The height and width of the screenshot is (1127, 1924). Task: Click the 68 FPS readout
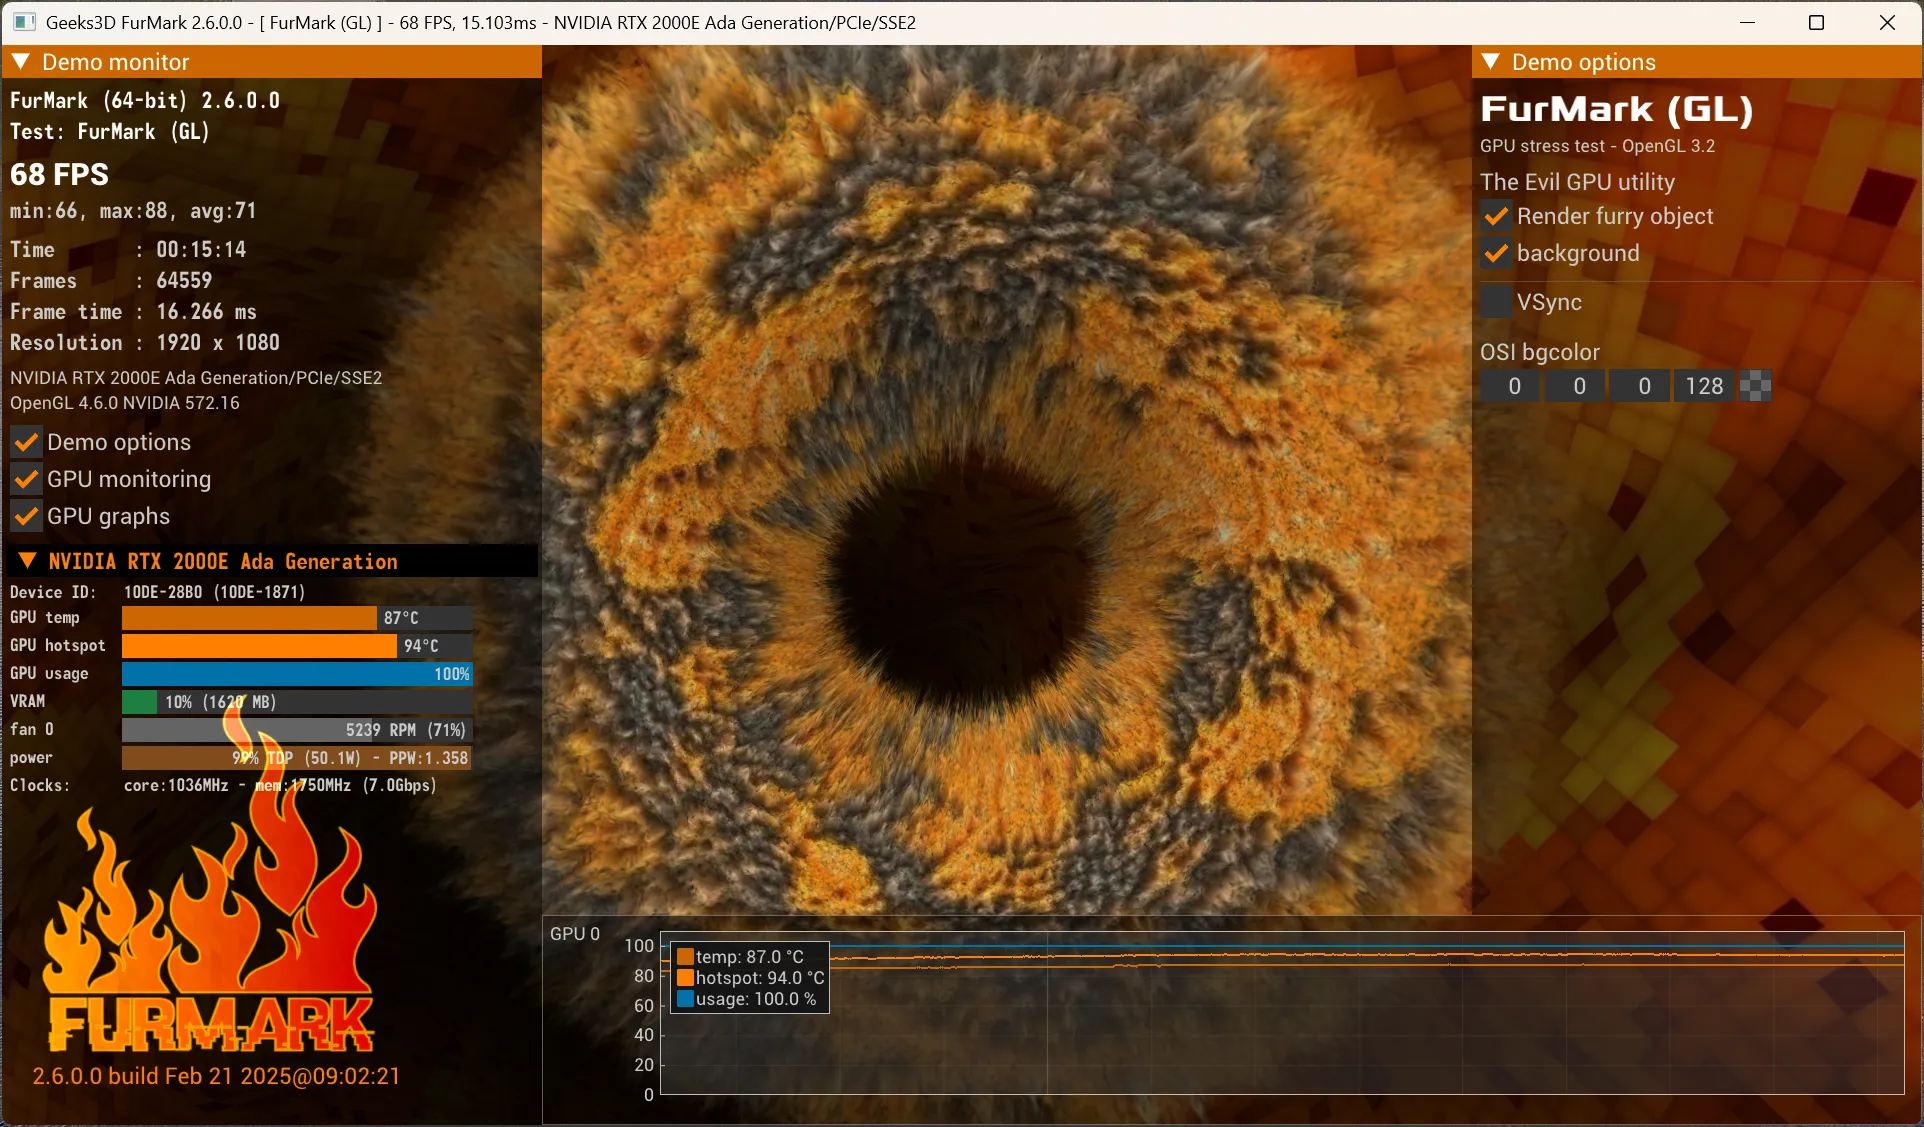pos(60,174)
